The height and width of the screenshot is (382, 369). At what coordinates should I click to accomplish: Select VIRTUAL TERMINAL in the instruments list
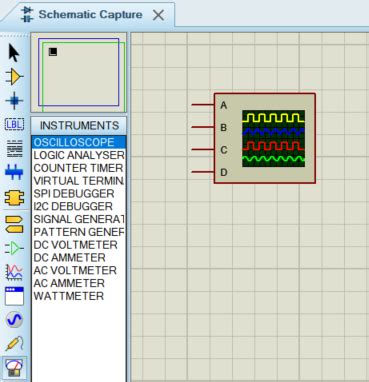click(x=79, y=181)
